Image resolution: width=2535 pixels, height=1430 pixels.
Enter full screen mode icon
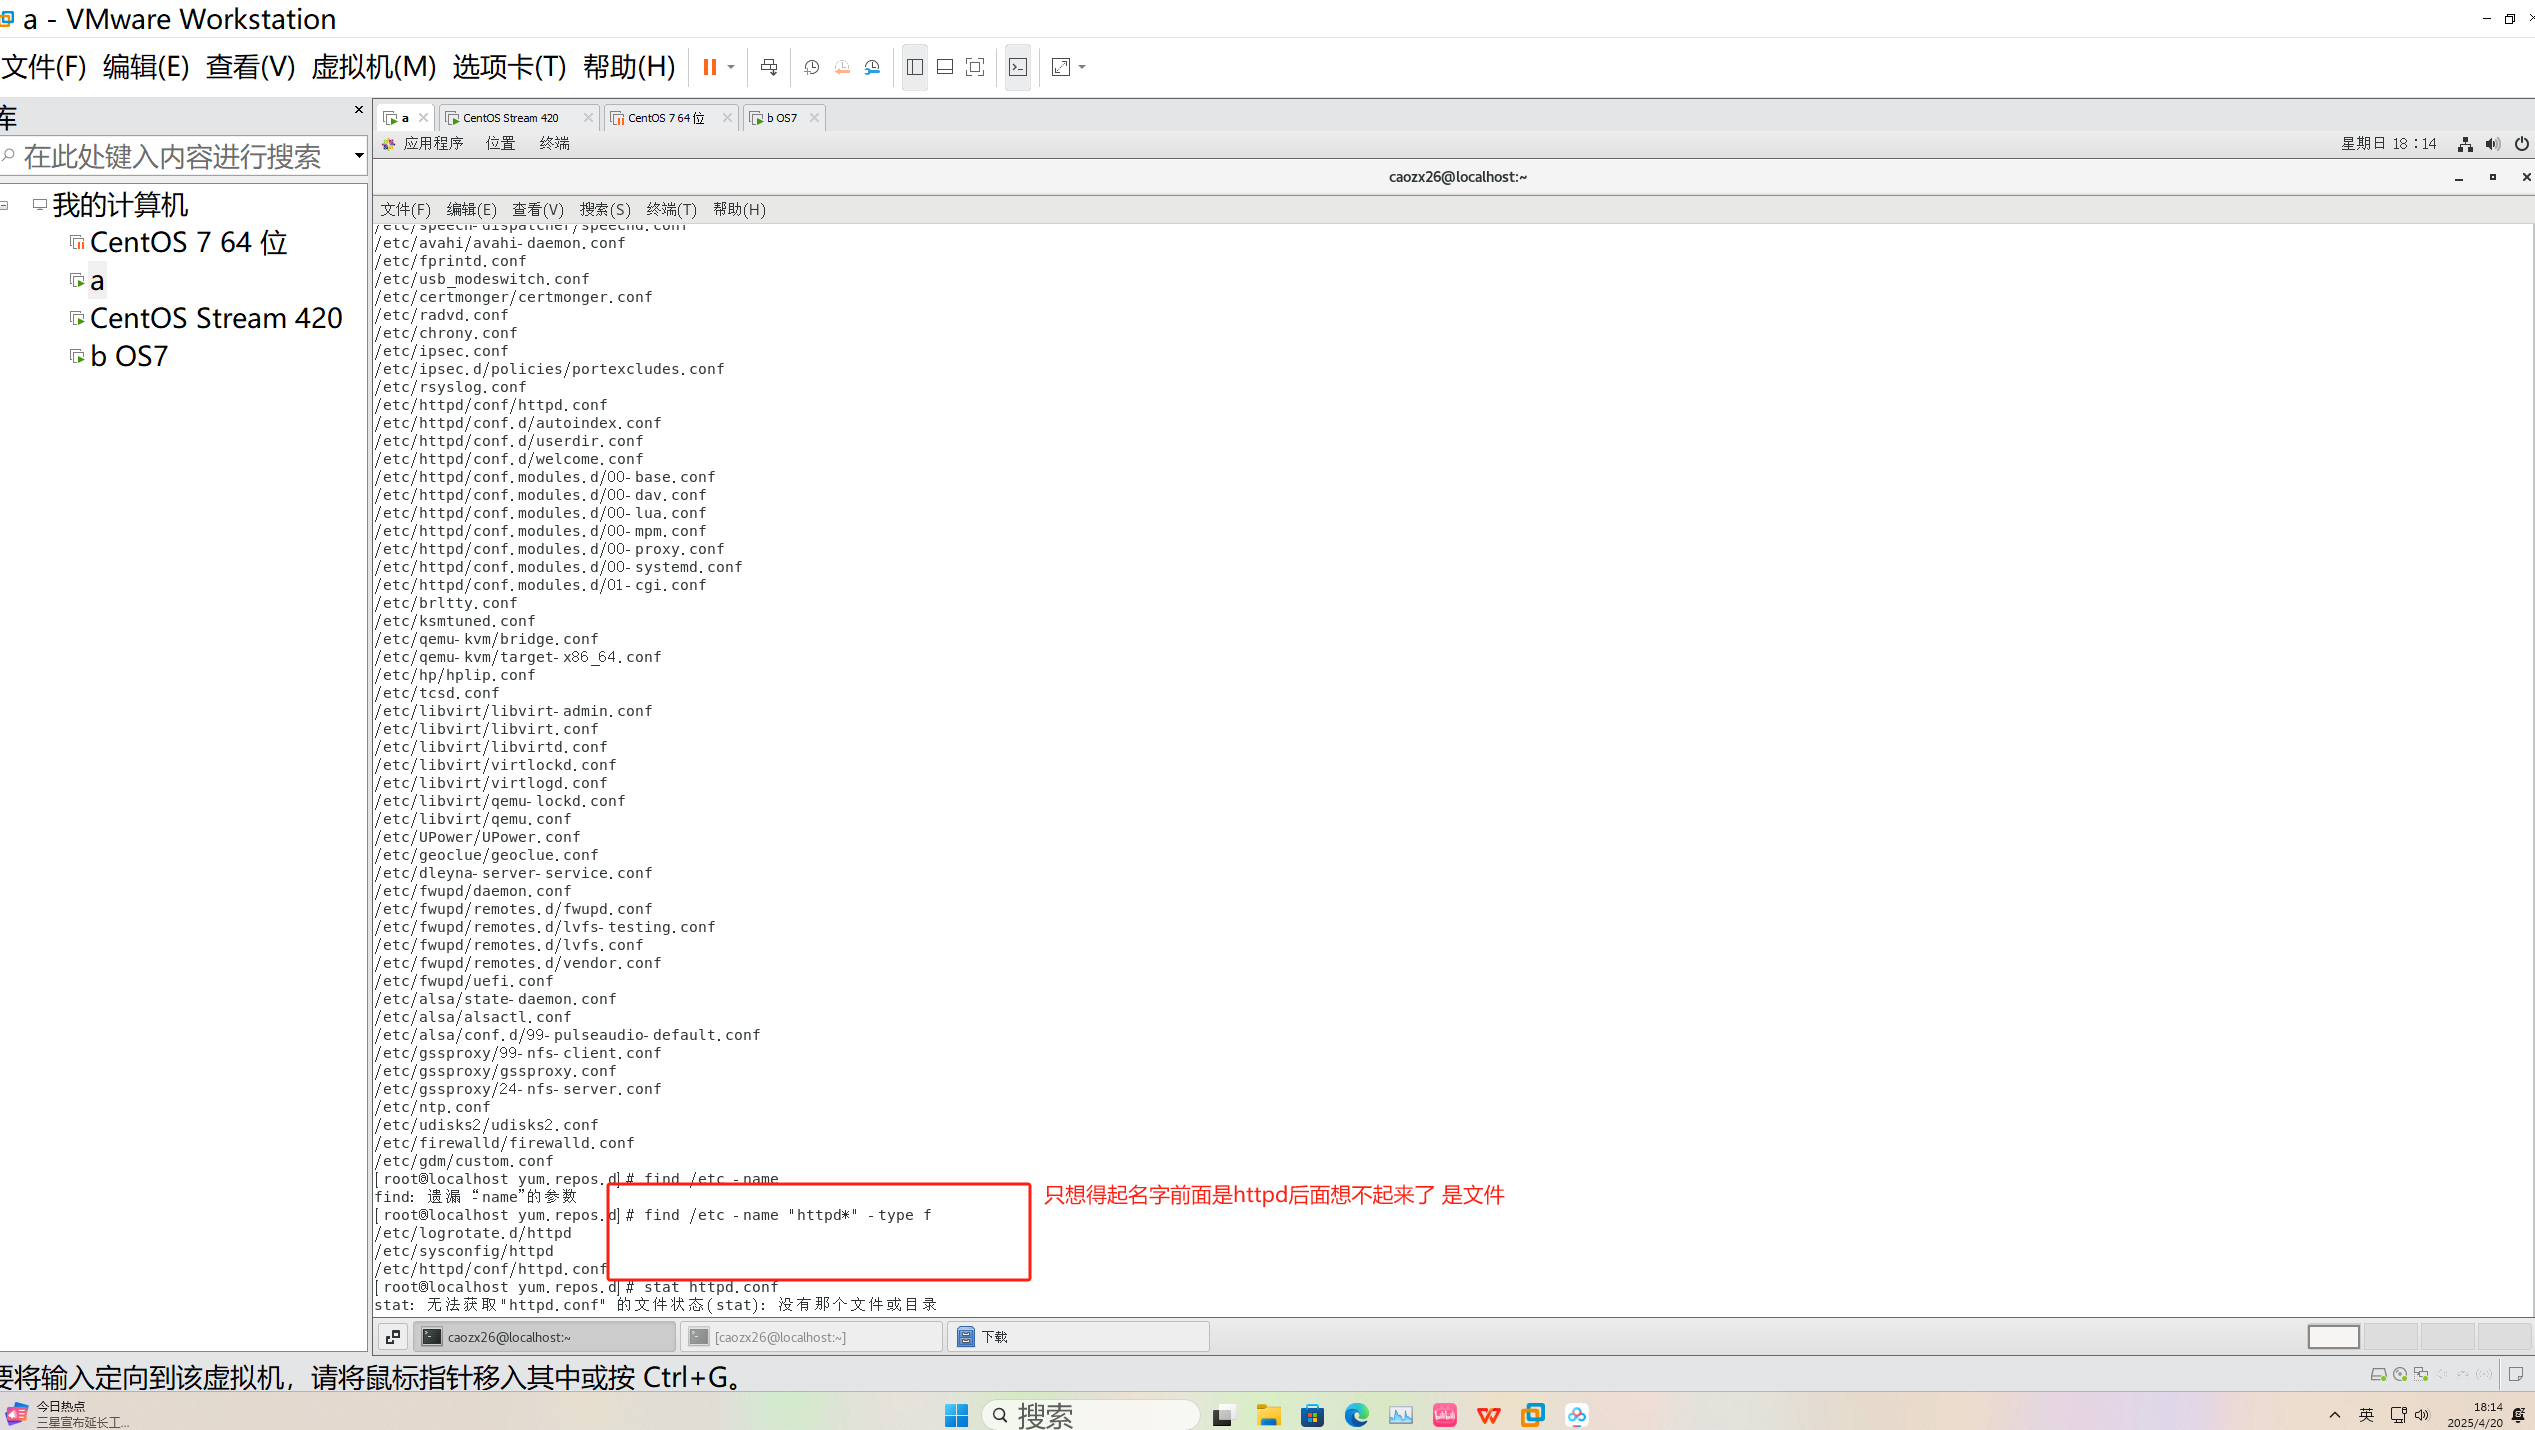[975, 67]
